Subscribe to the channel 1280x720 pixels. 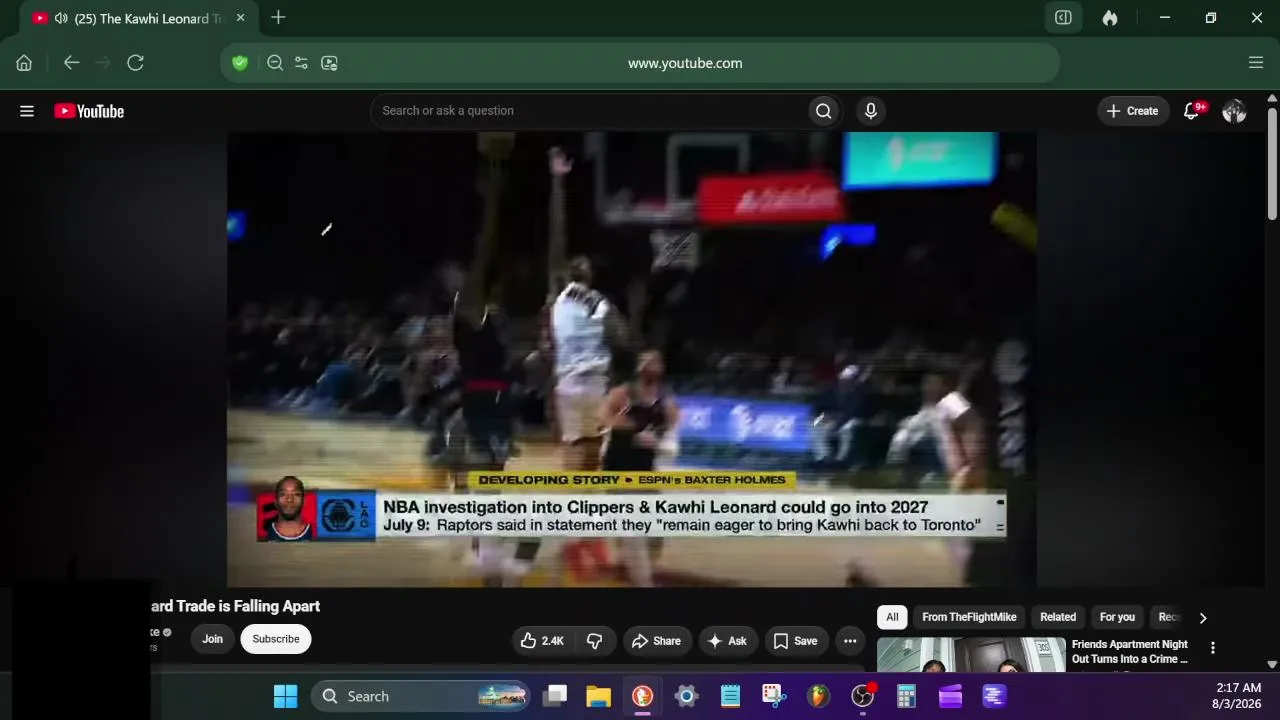tap(276, 639)
